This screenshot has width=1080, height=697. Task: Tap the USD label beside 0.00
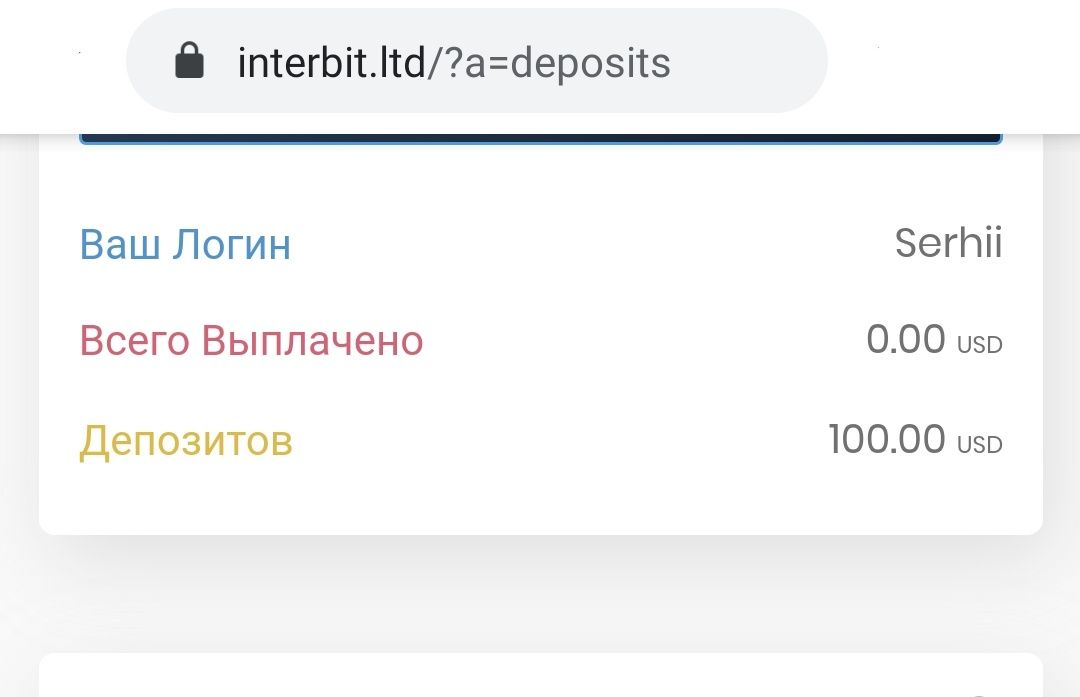coord(979,345)
